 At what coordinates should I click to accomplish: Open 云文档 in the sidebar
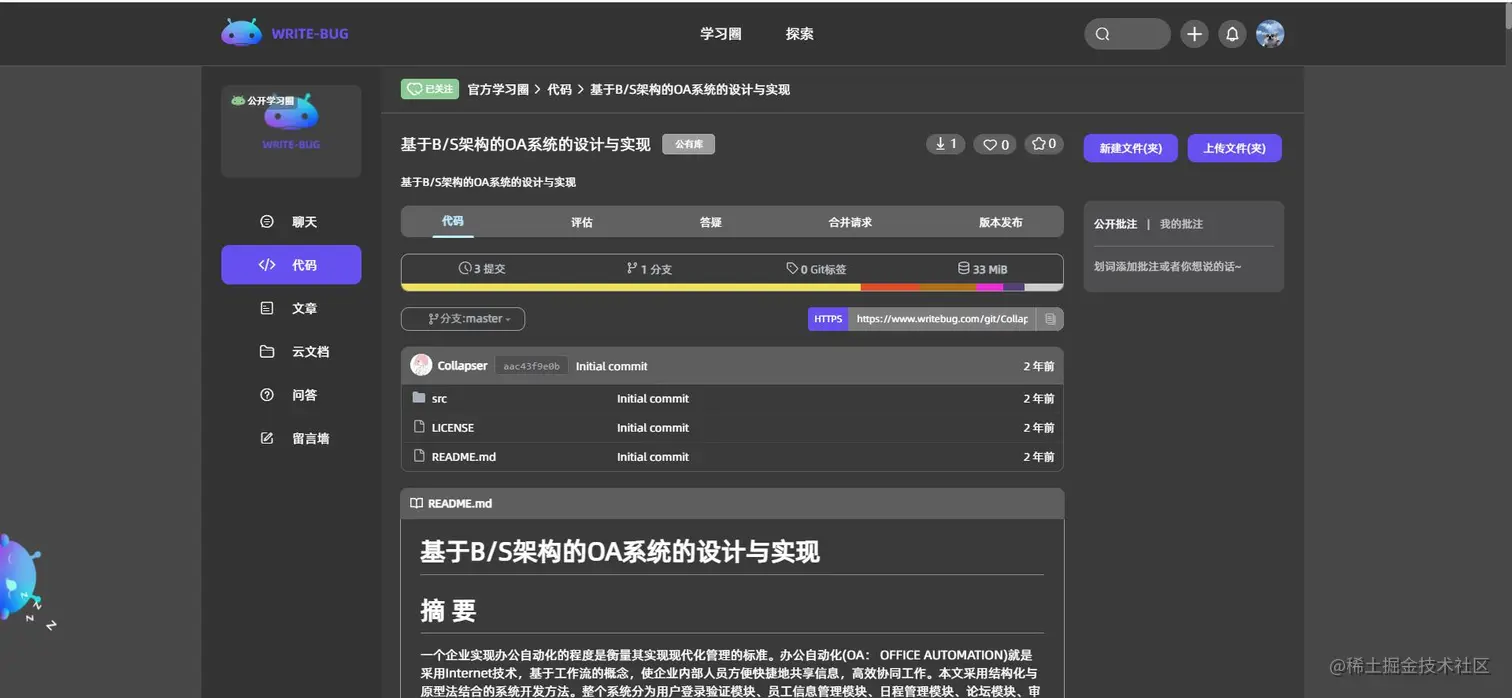coord(291,352)
